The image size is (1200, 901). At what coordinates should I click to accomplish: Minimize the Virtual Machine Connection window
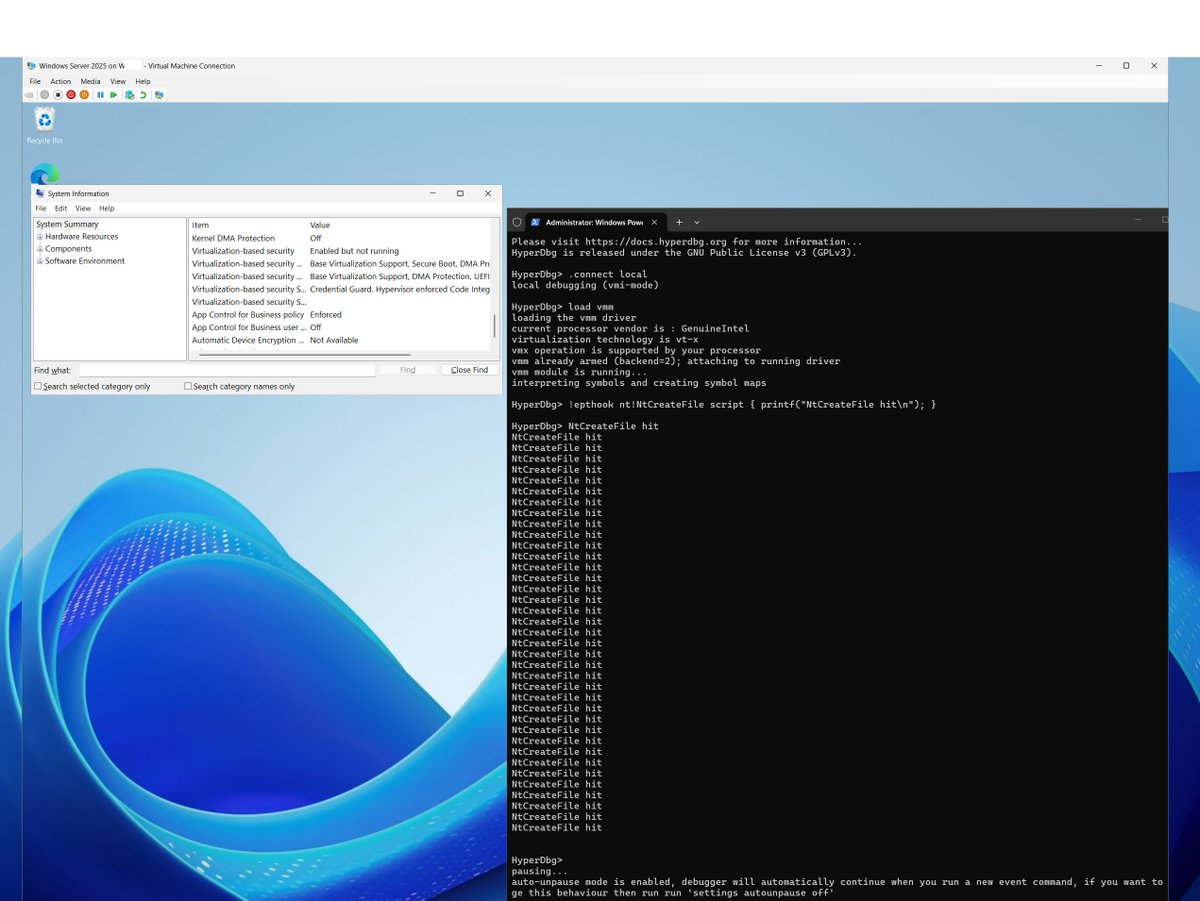coord(1098,66)
